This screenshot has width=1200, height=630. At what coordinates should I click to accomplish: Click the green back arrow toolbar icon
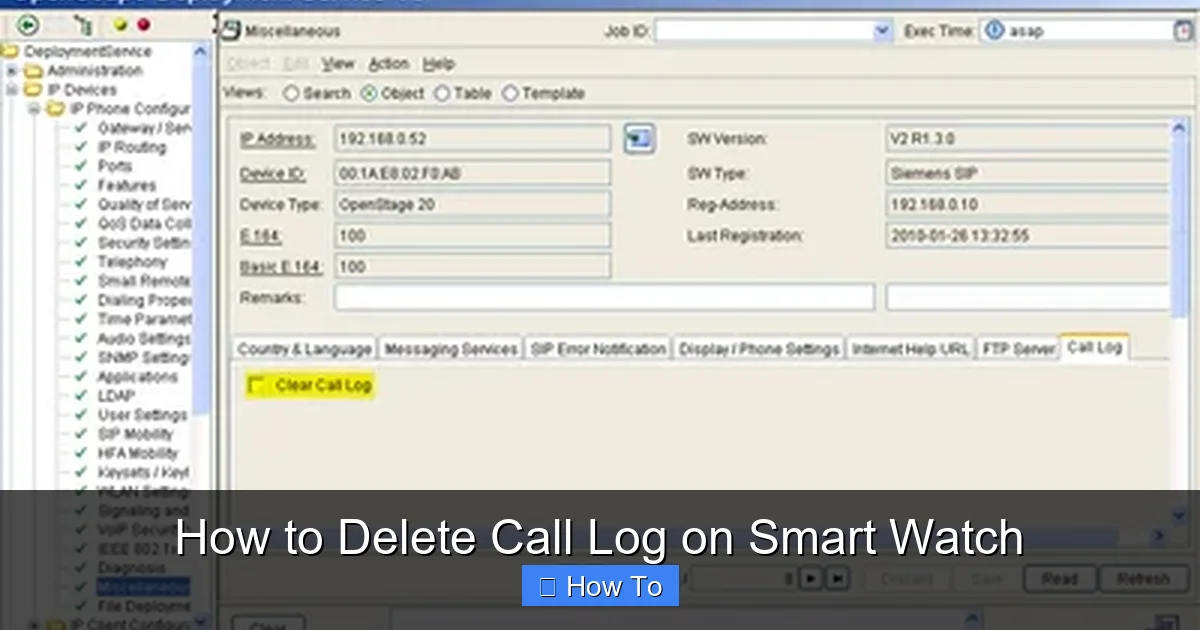point(27,26)
